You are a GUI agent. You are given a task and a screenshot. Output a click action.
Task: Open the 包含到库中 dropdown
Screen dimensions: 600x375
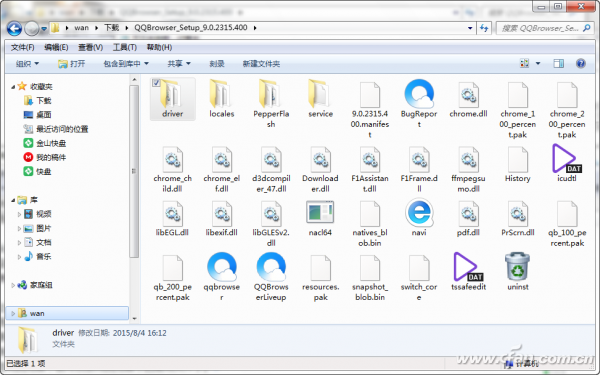tap(126, 64)
